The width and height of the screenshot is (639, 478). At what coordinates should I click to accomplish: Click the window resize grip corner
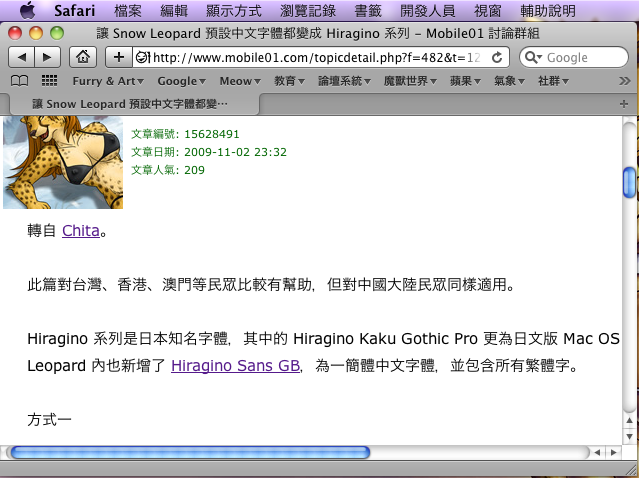(630, 469)
